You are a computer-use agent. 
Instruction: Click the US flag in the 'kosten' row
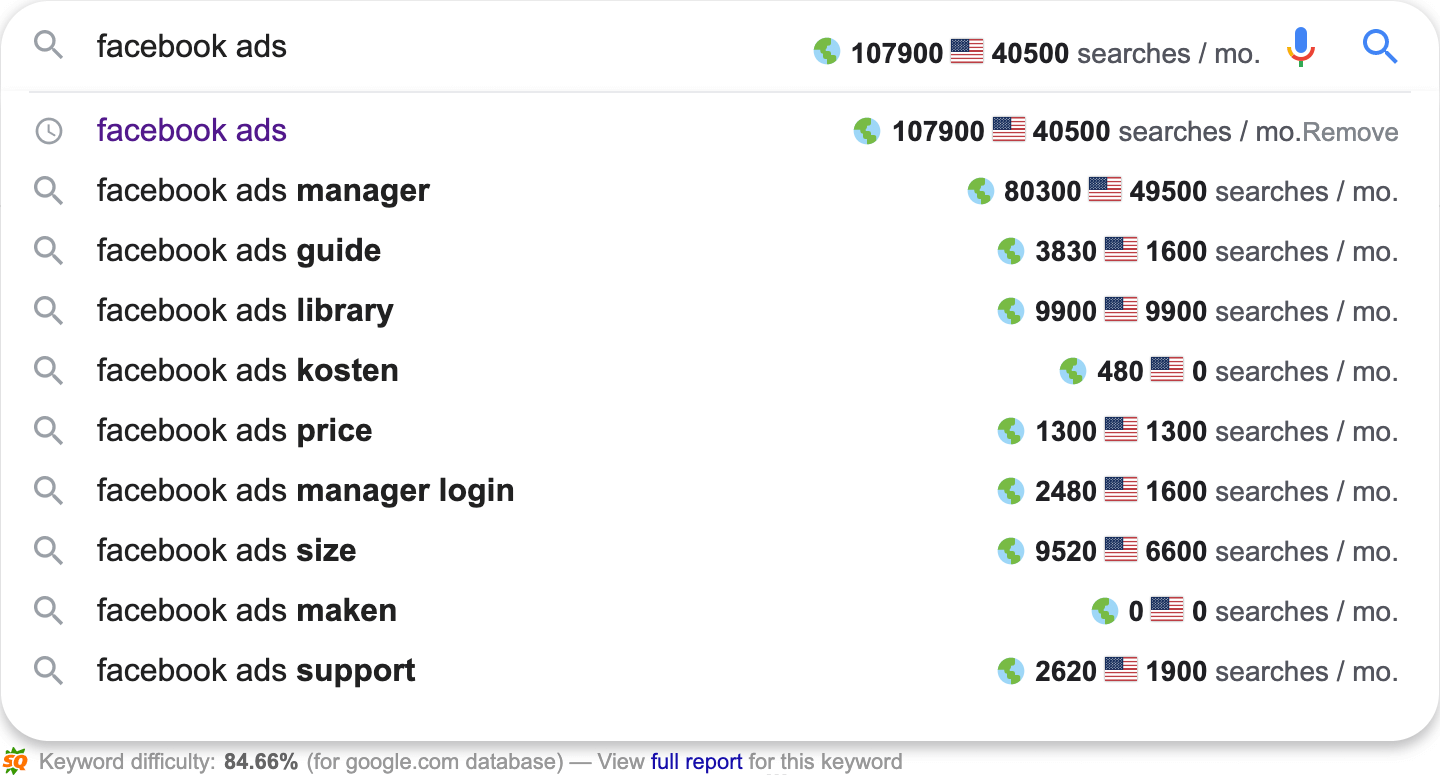pyautogui.click(x=1167, y=369)
